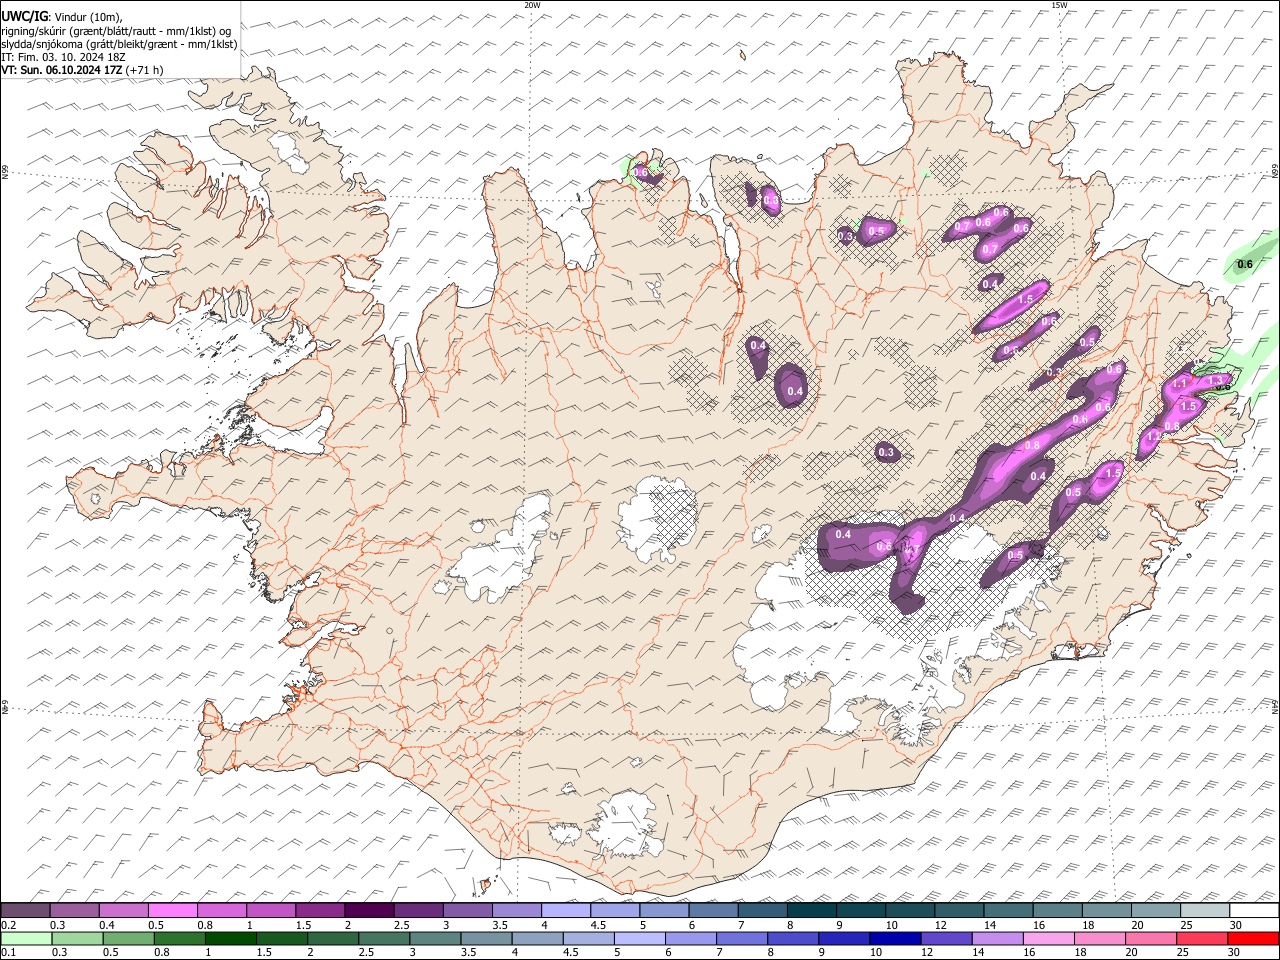
Task: Click the bright pink 0.5 swatch in upper legend
Action: coord(172,911)
